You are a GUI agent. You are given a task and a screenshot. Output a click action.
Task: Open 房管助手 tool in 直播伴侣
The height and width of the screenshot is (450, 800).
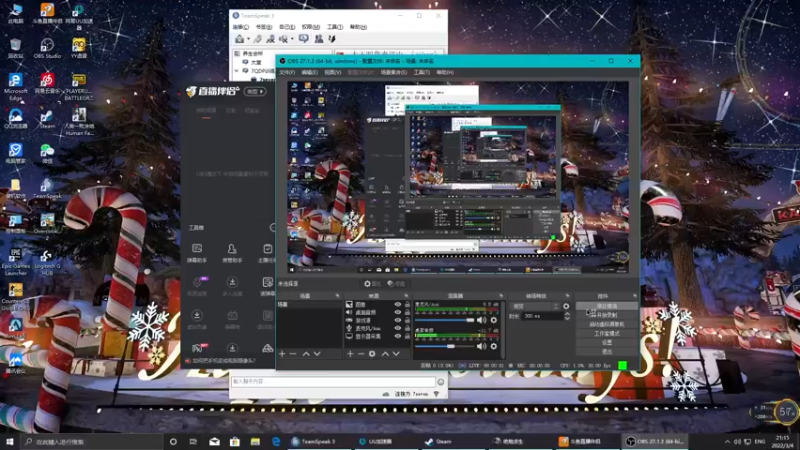(x=232, y=253)
